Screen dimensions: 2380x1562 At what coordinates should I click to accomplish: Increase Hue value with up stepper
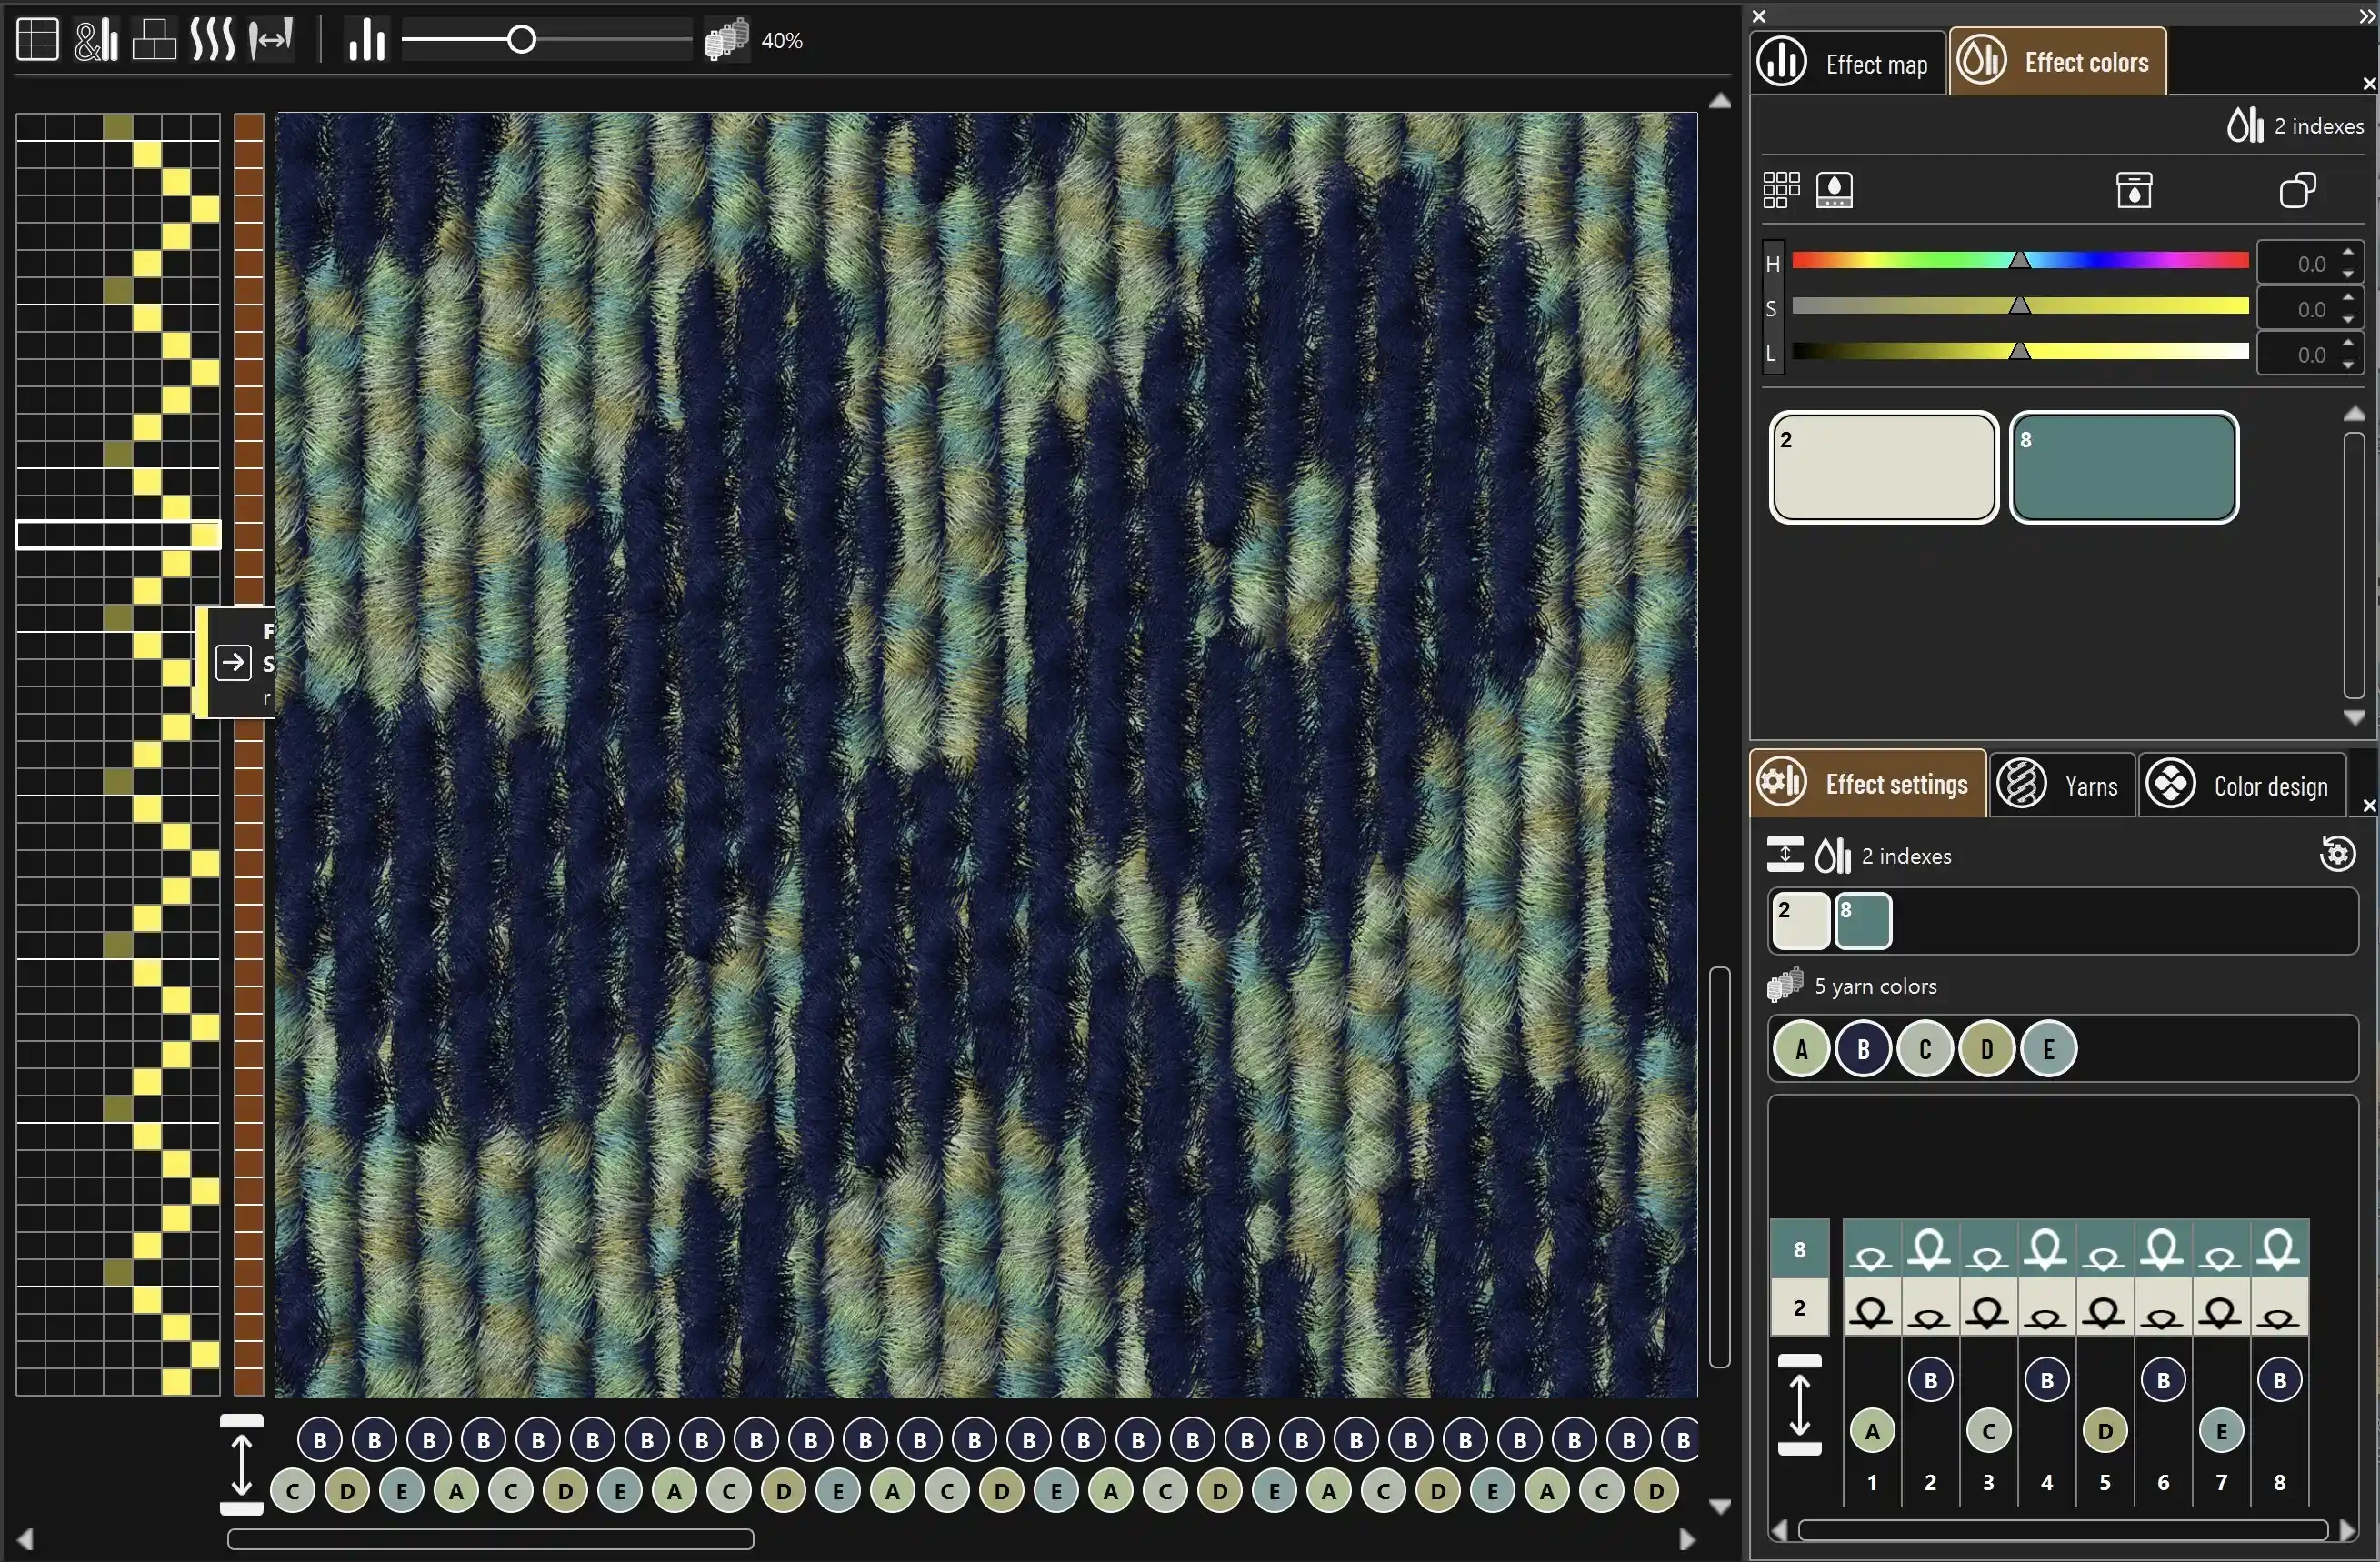coord(2348,253)
